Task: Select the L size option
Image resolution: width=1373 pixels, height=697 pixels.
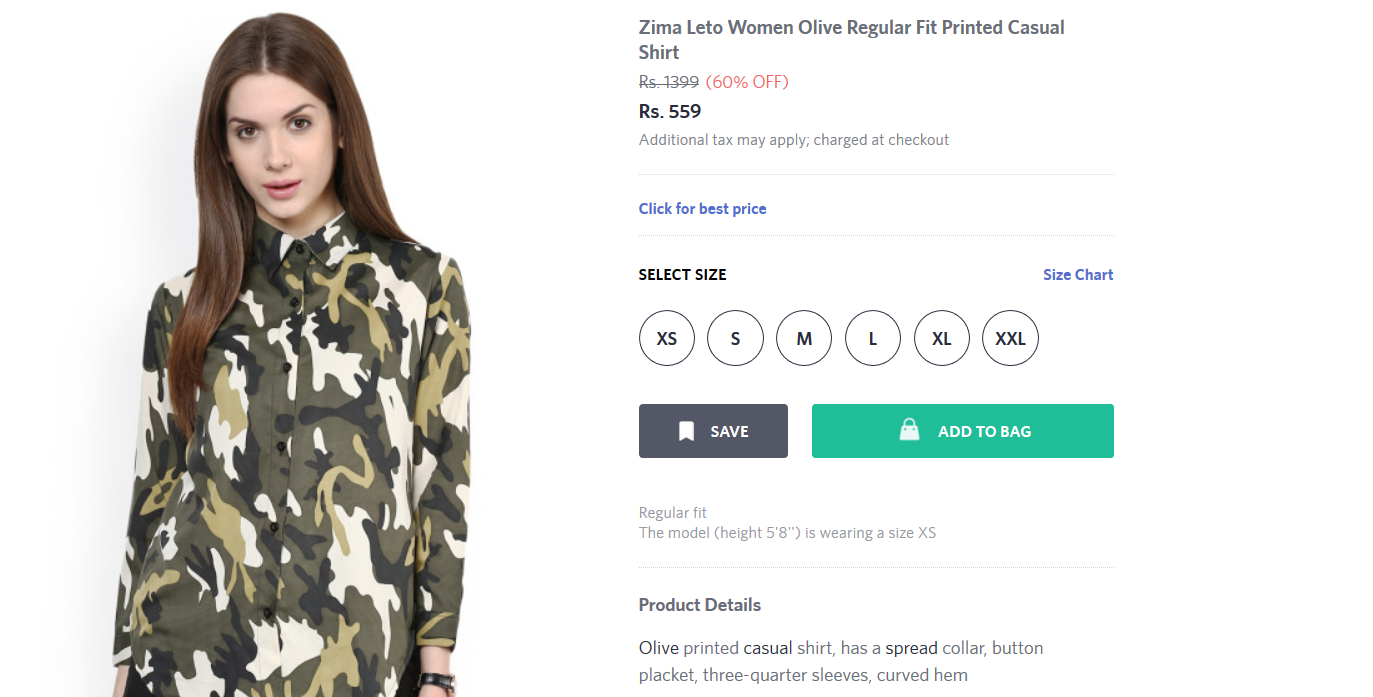Action: pyautogui.click(x=873, y=338)
